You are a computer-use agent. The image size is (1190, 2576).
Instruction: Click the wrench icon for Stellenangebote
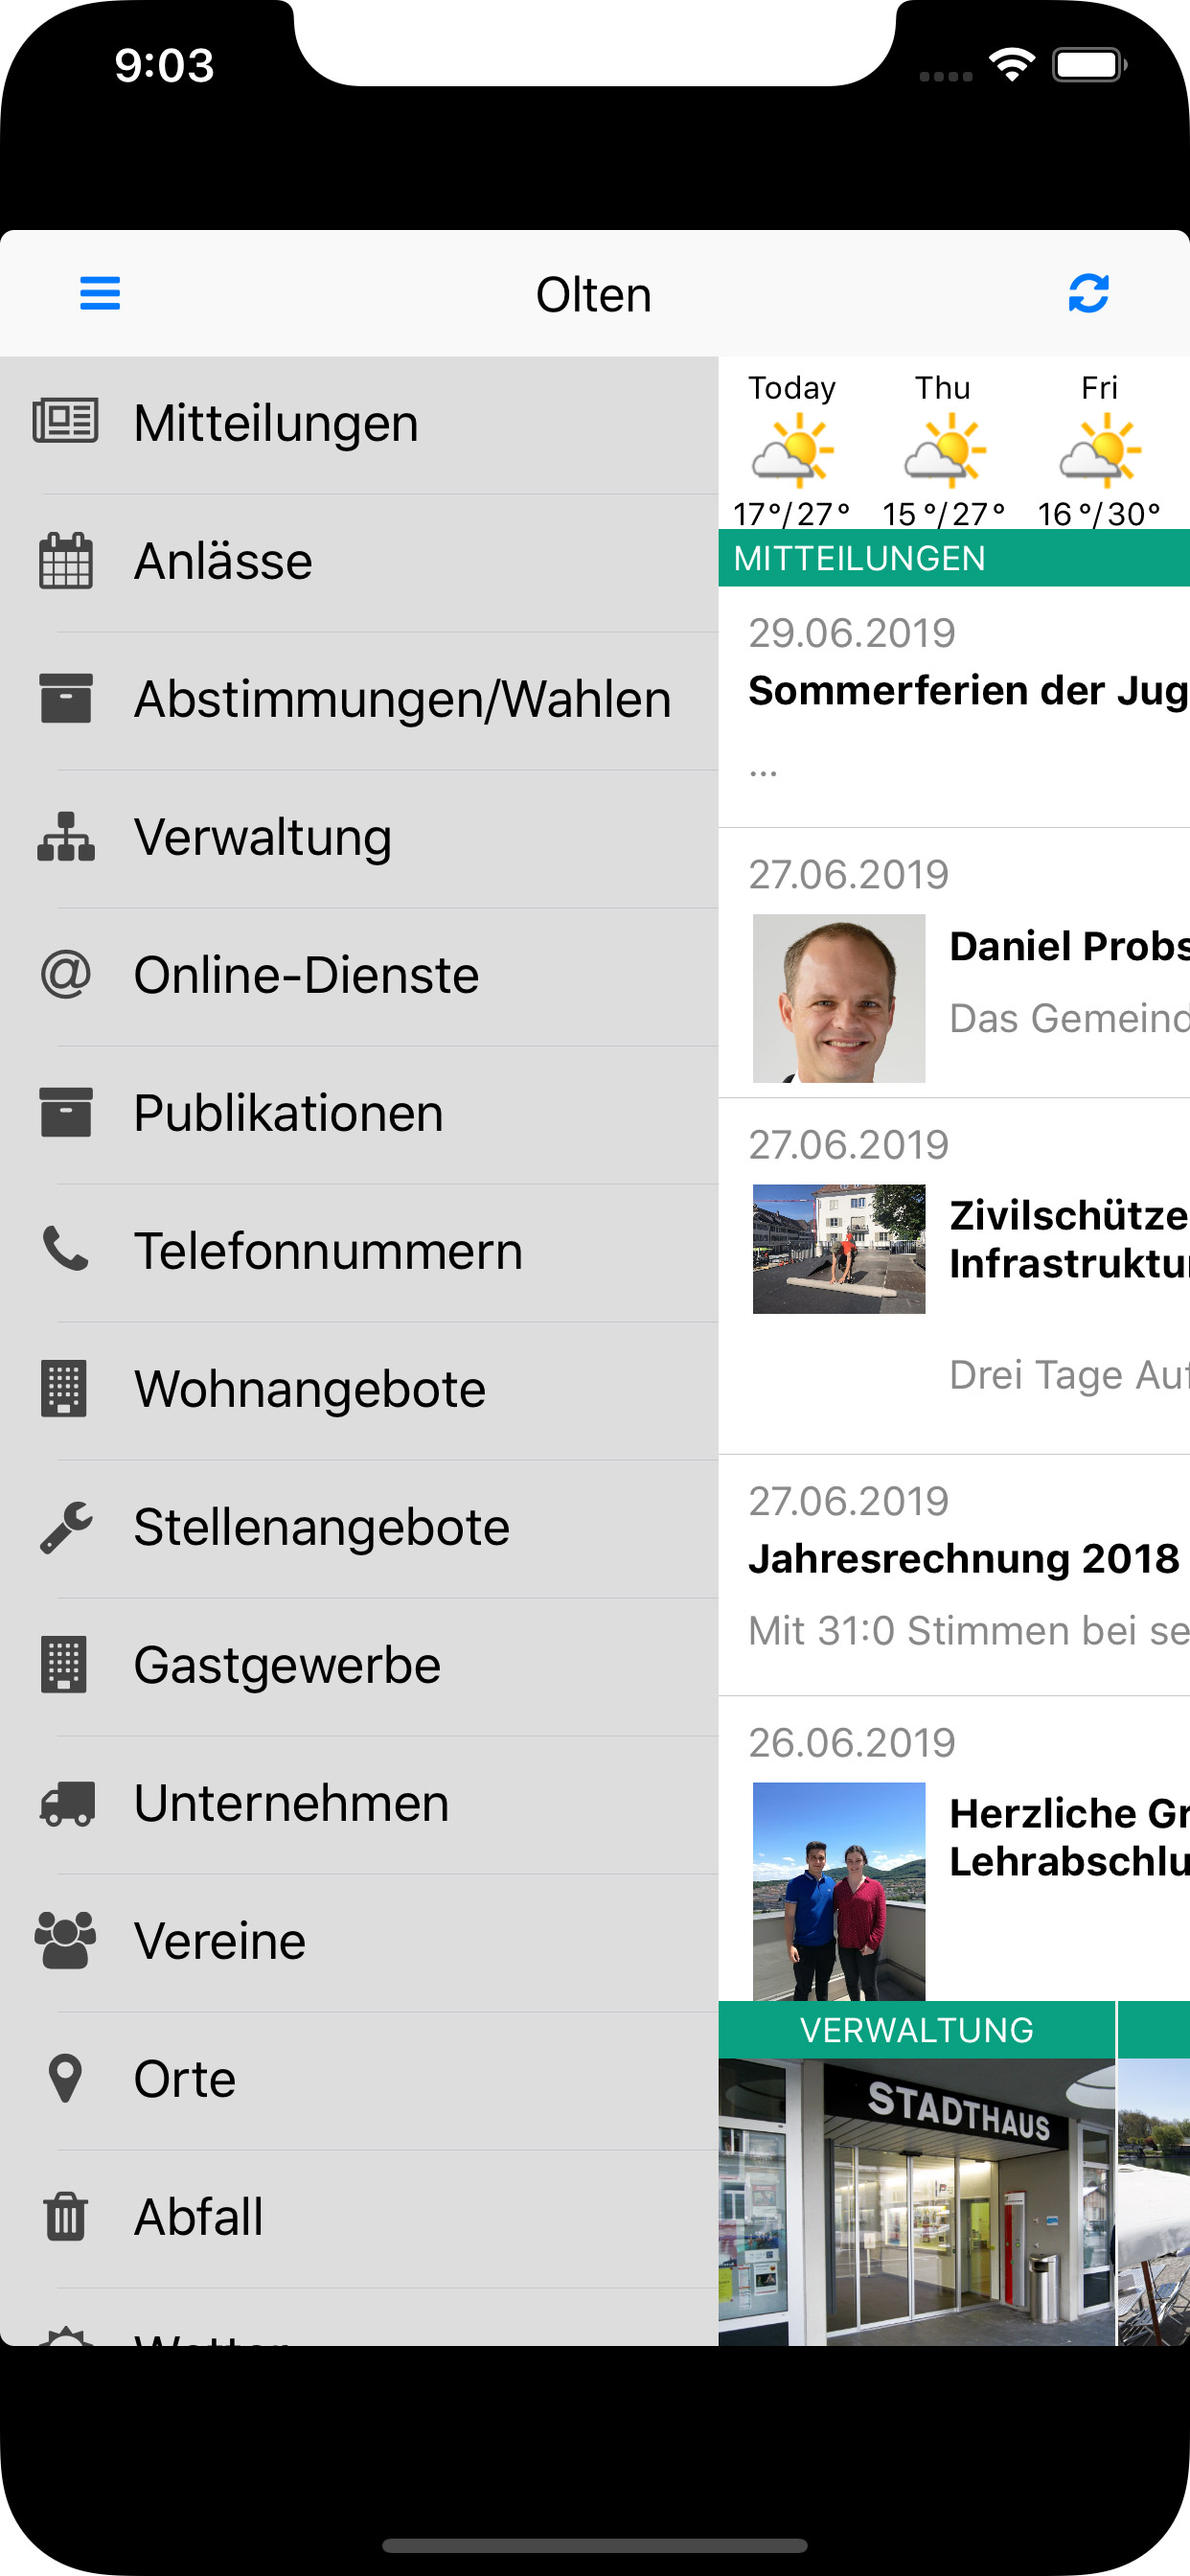click(x=66, y=1527)
